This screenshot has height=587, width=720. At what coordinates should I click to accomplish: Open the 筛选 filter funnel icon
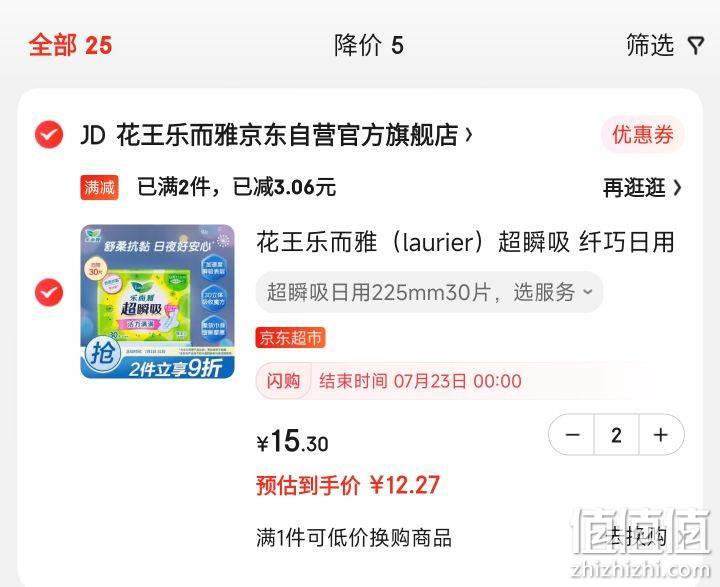(696, 45)
